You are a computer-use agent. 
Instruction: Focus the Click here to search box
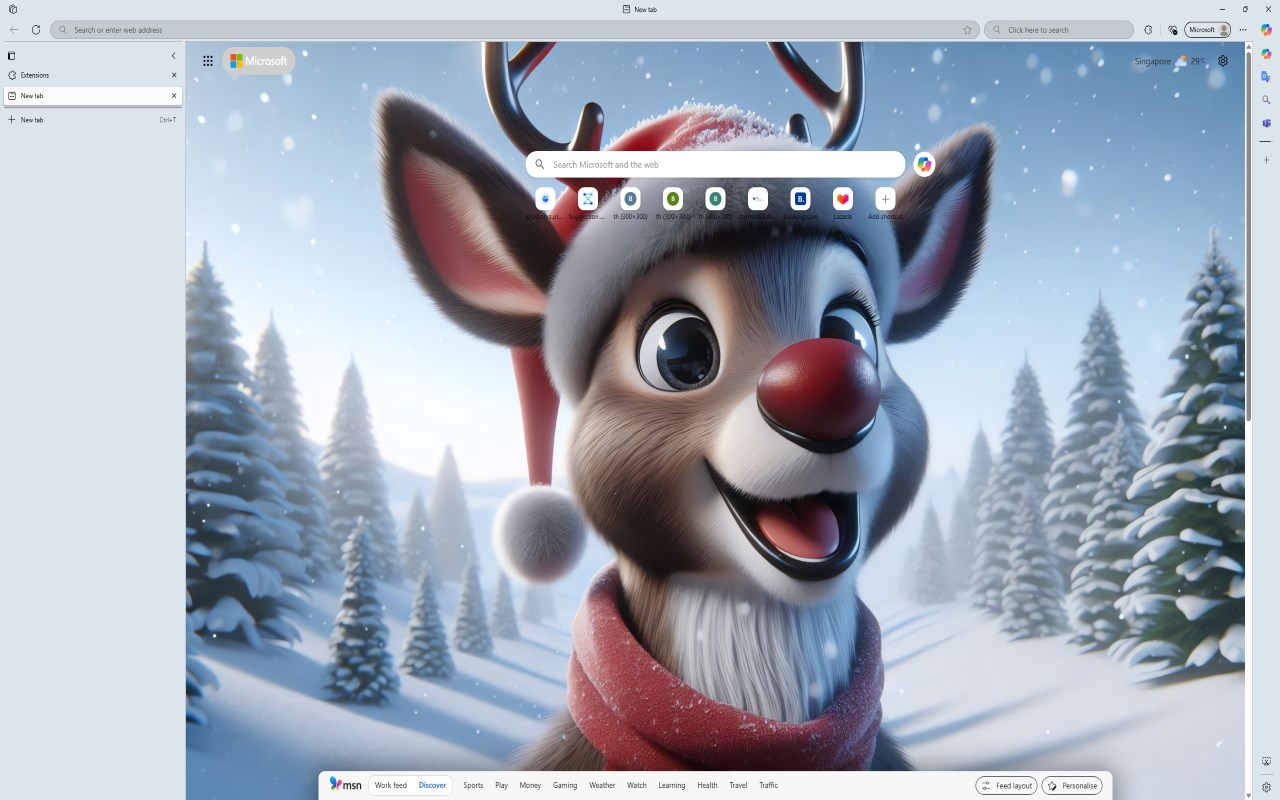1059,30
